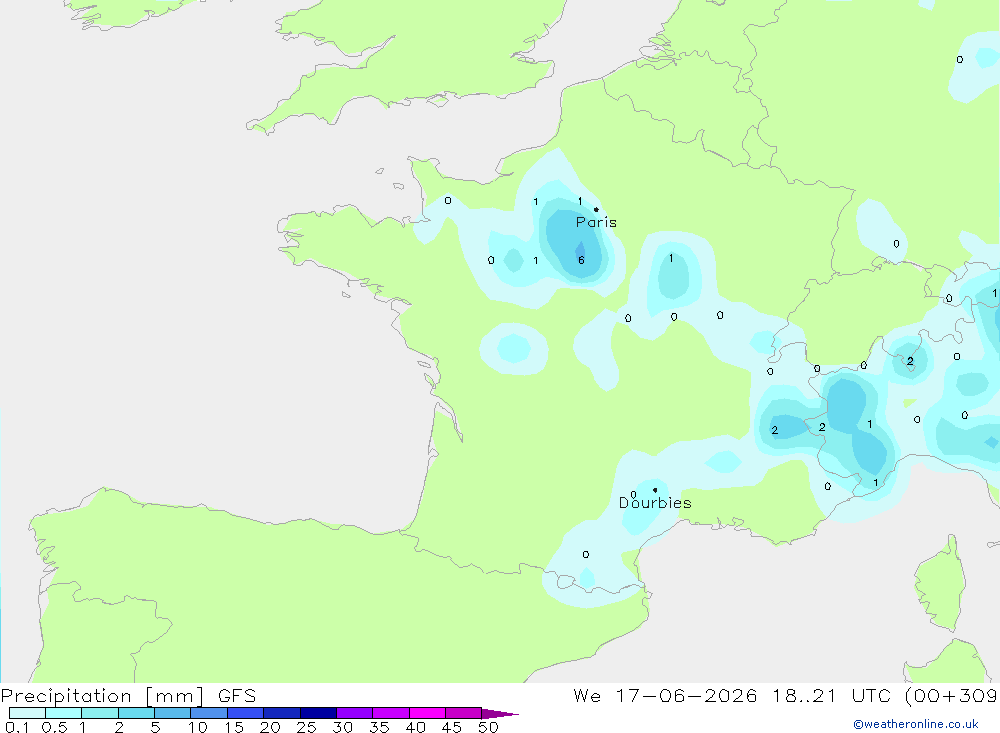
Task: Pick the 0.5–1 mm legend color swatch
Action: coord(64,713)
